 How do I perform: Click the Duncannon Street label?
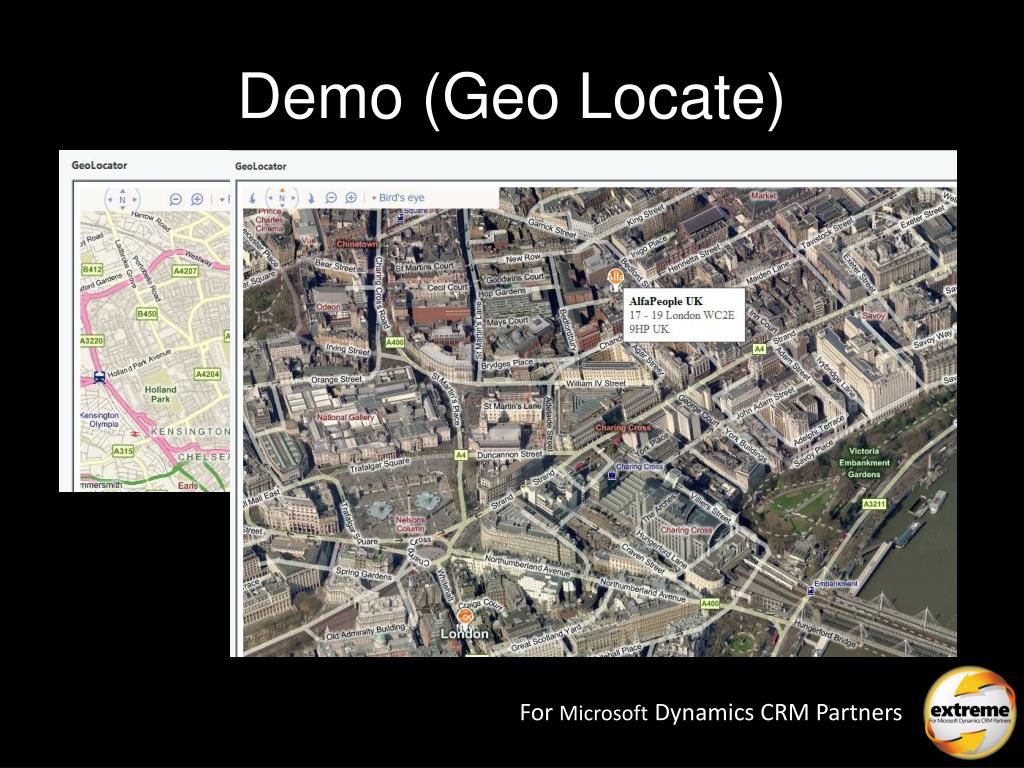point(510,454)
